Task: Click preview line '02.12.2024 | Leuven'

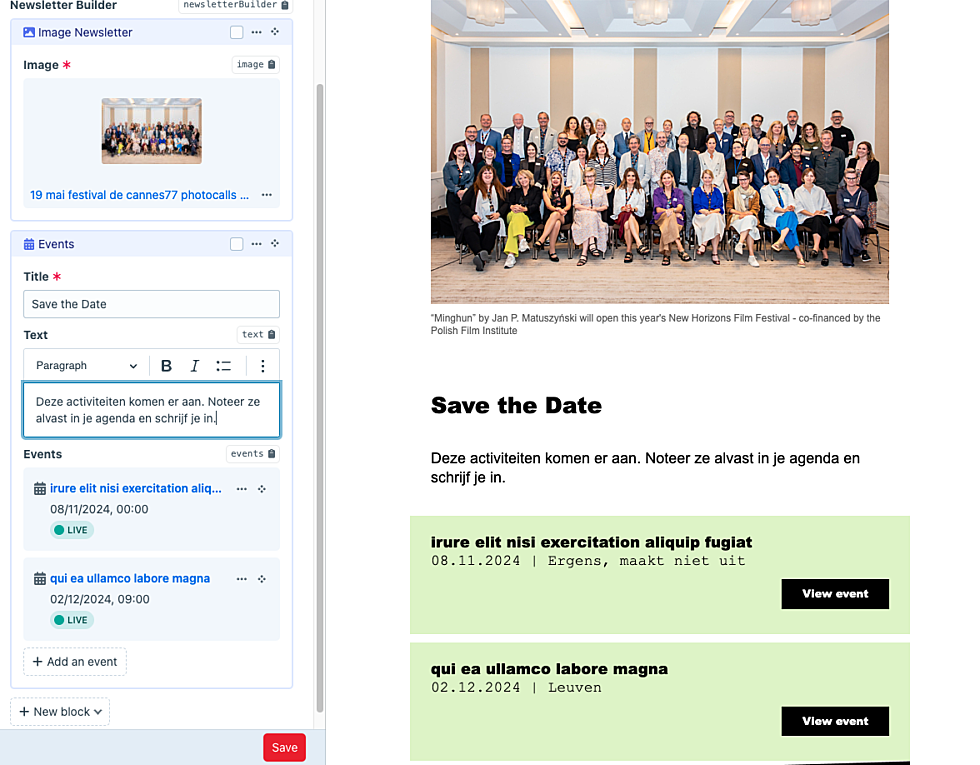Action: [516, 688]
